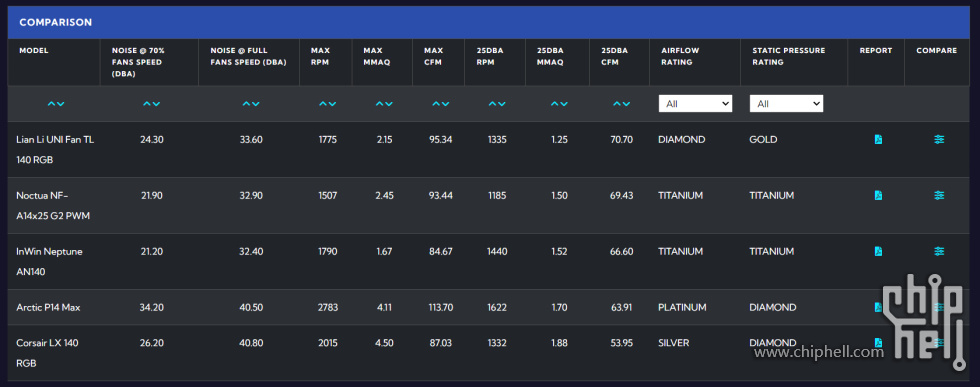Sort by Max MMAQ arrows
The height and width of the screenshot is (387, 980).
(384, 104)
